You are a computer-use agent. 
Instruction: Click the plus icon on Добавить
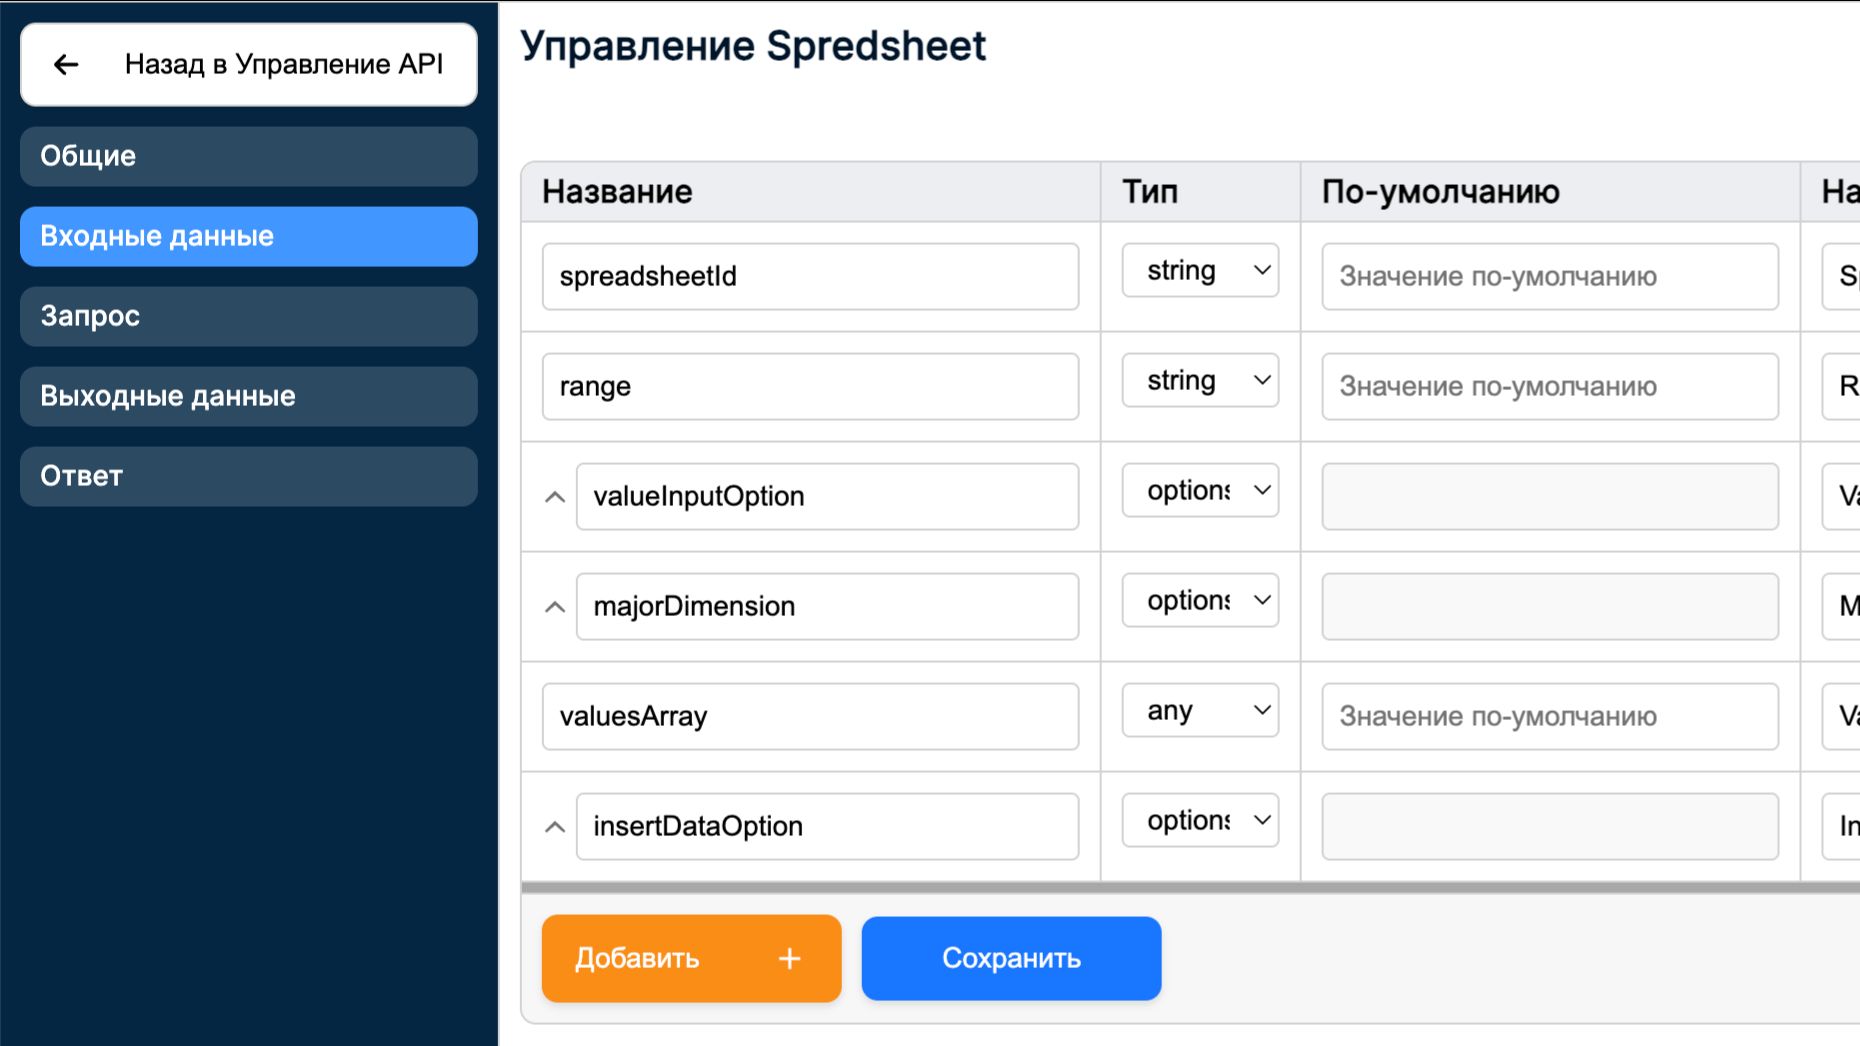coord(789,959)
